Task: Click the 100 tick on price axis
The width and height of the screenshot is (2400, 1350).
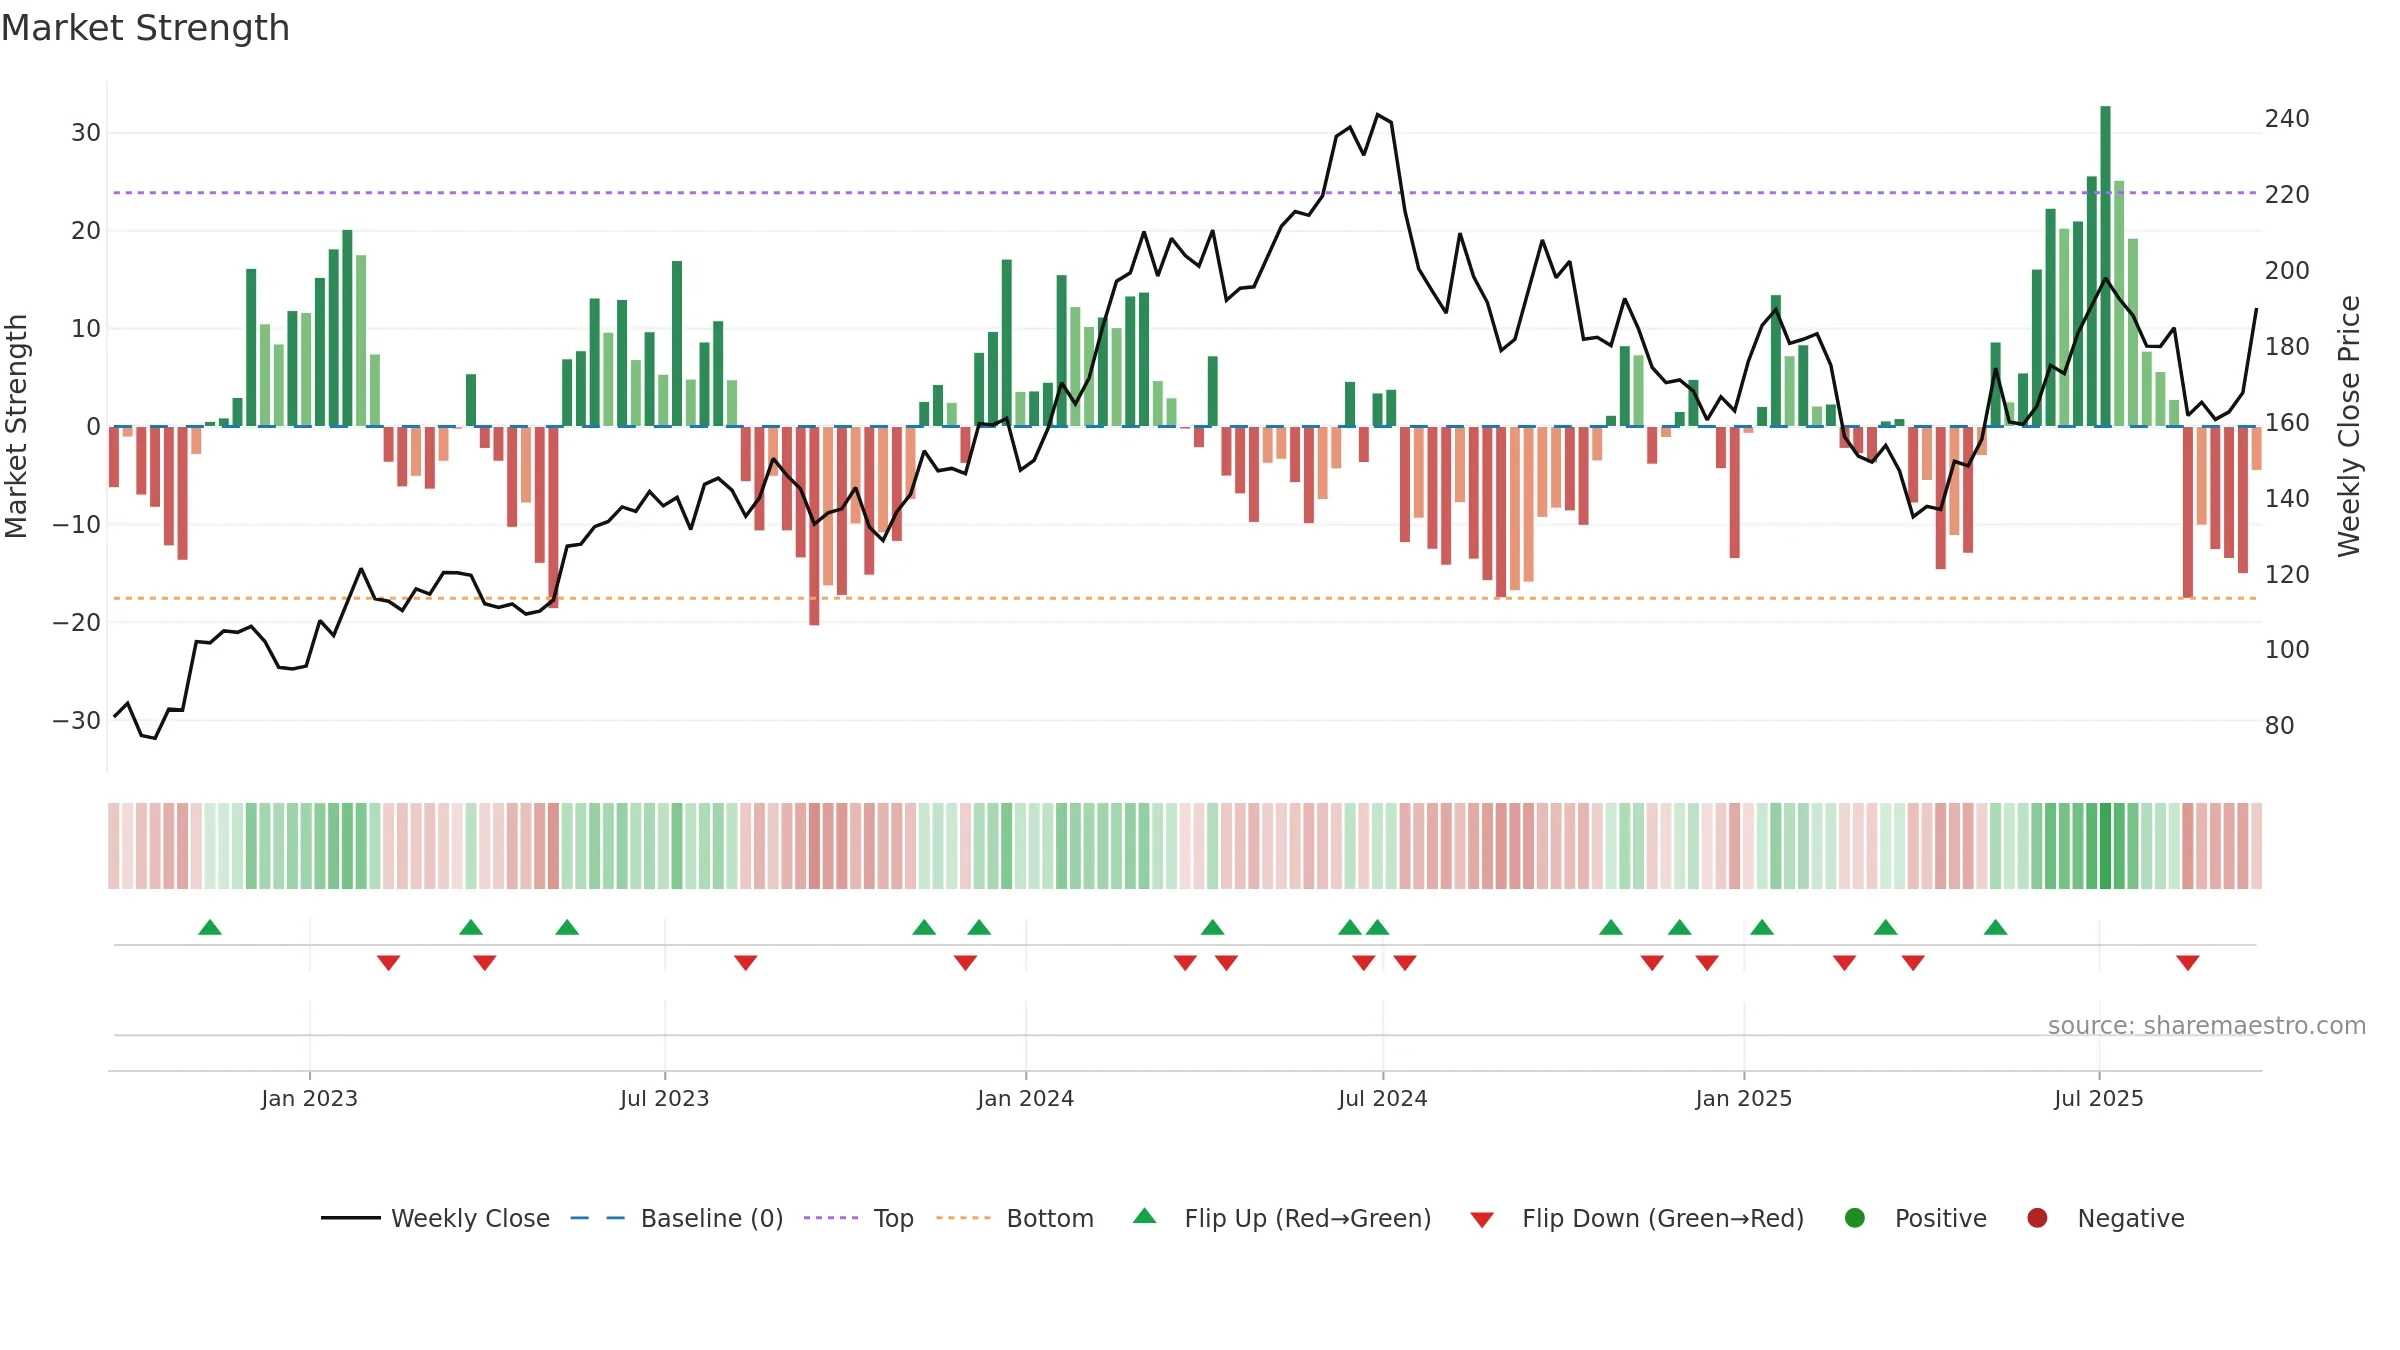Action: tap(2287, 650)
